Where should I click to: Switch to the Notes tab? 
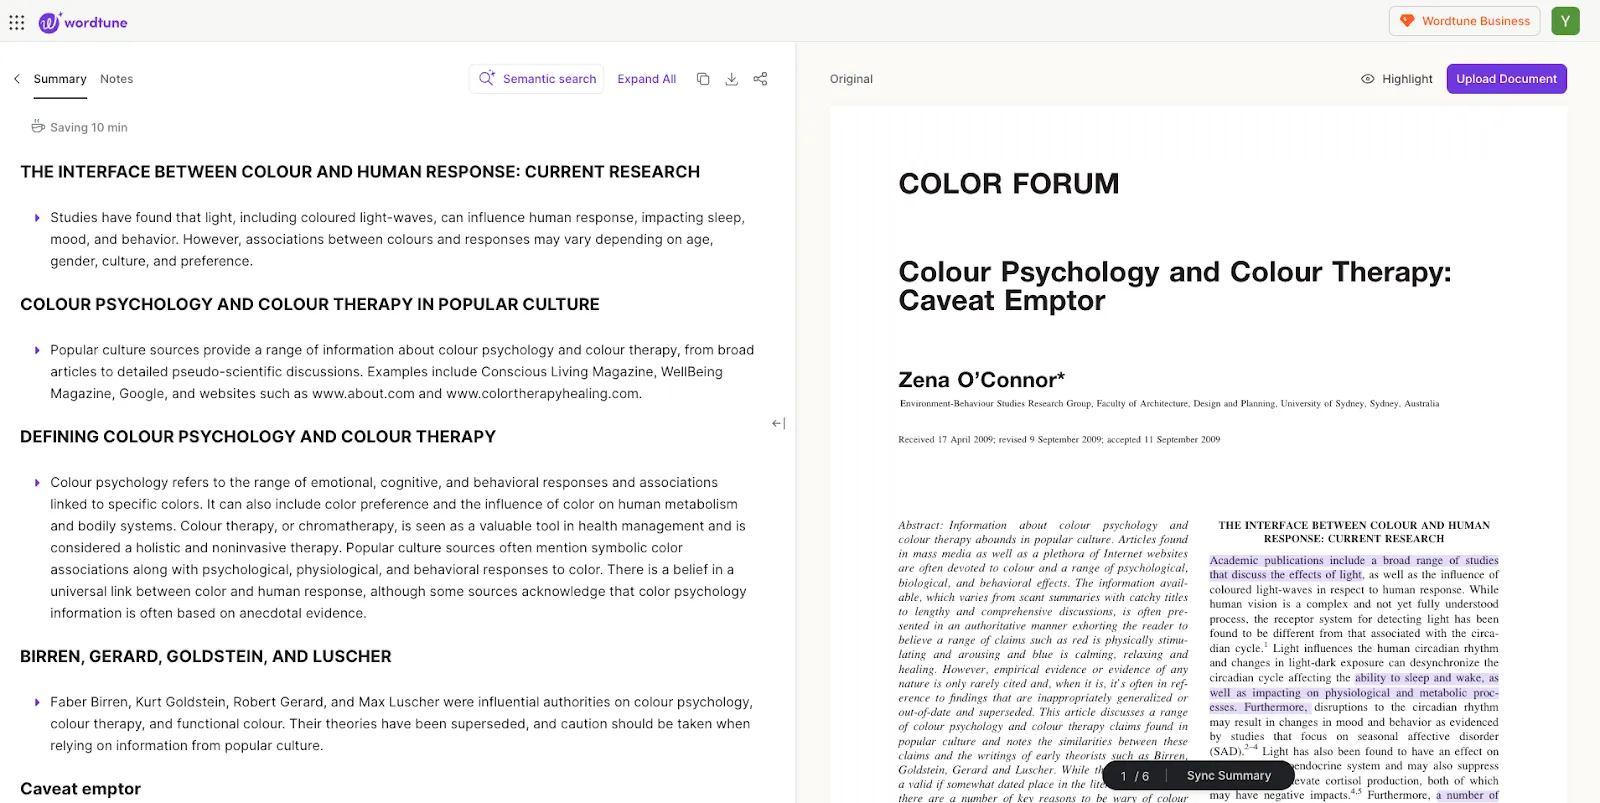pyautogui.click(x=116, y=79)
